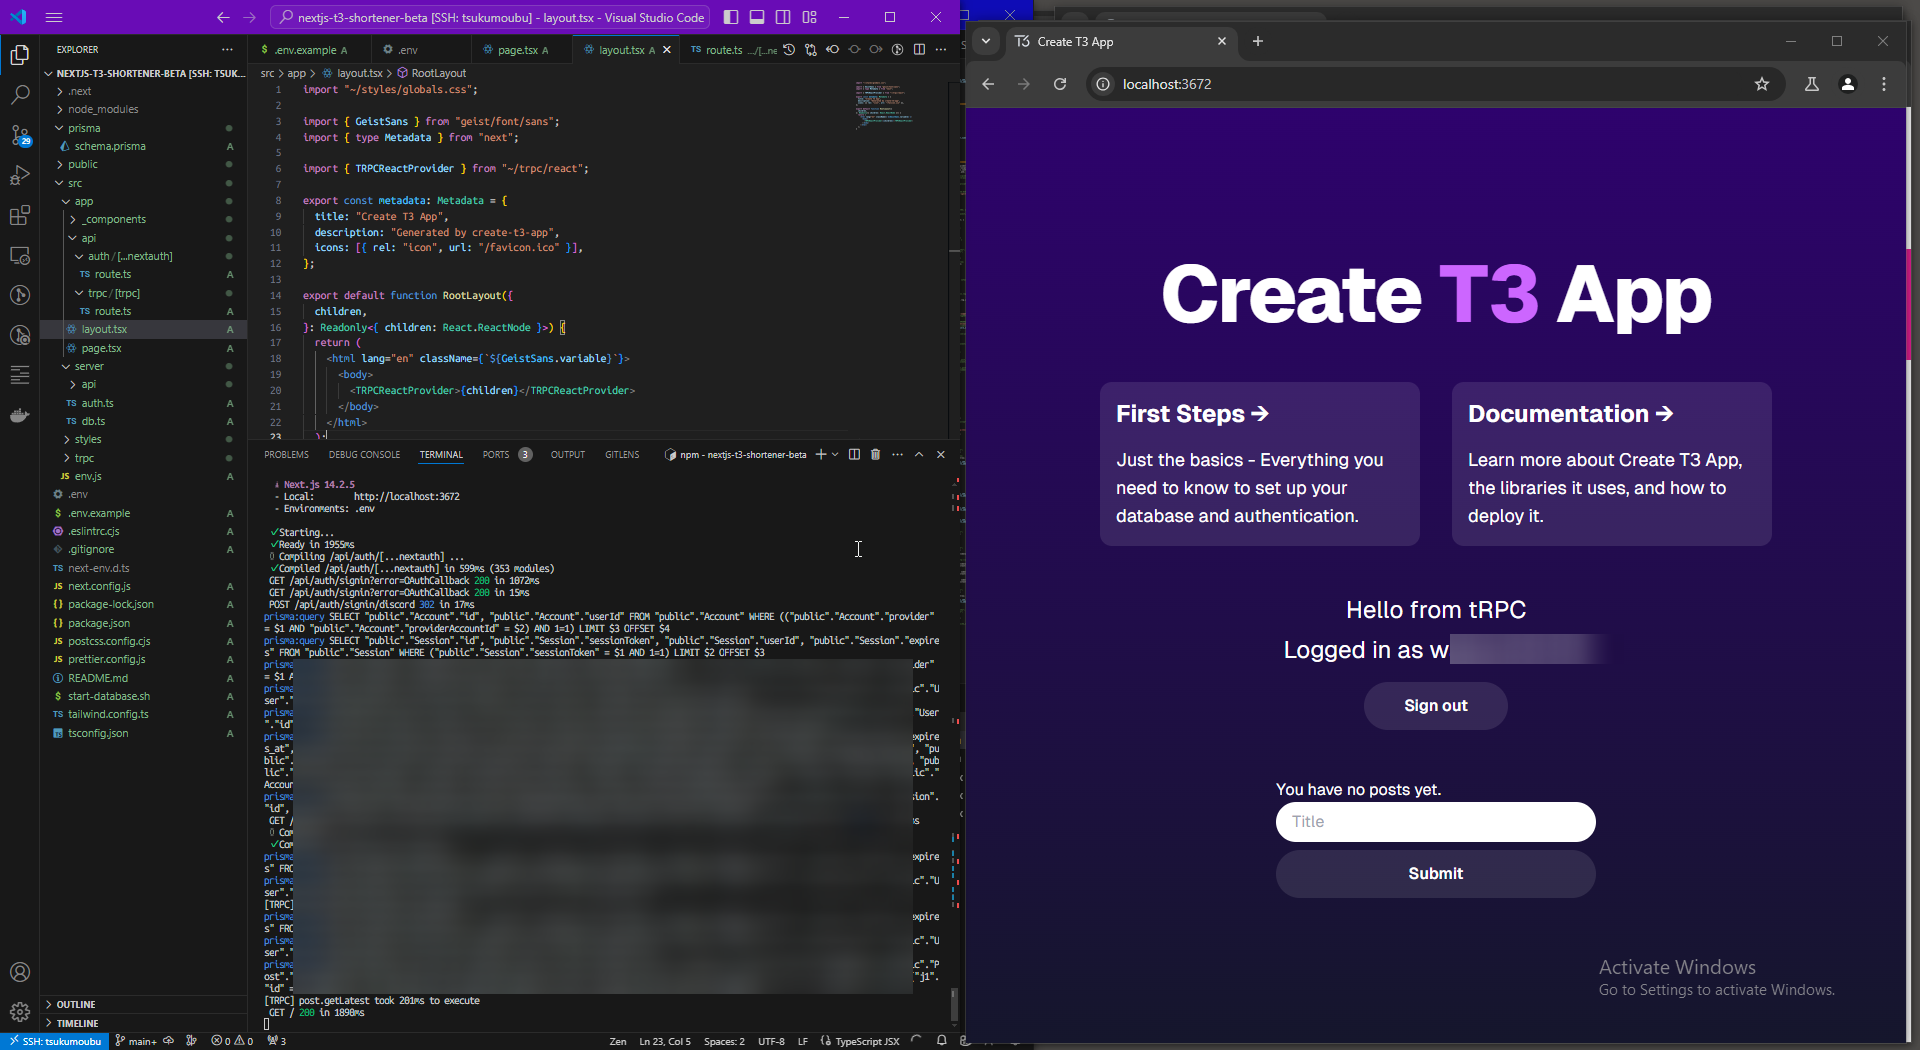Split the terminal panel
This screenshot has width=1920, height=1050.
point(854,454)
